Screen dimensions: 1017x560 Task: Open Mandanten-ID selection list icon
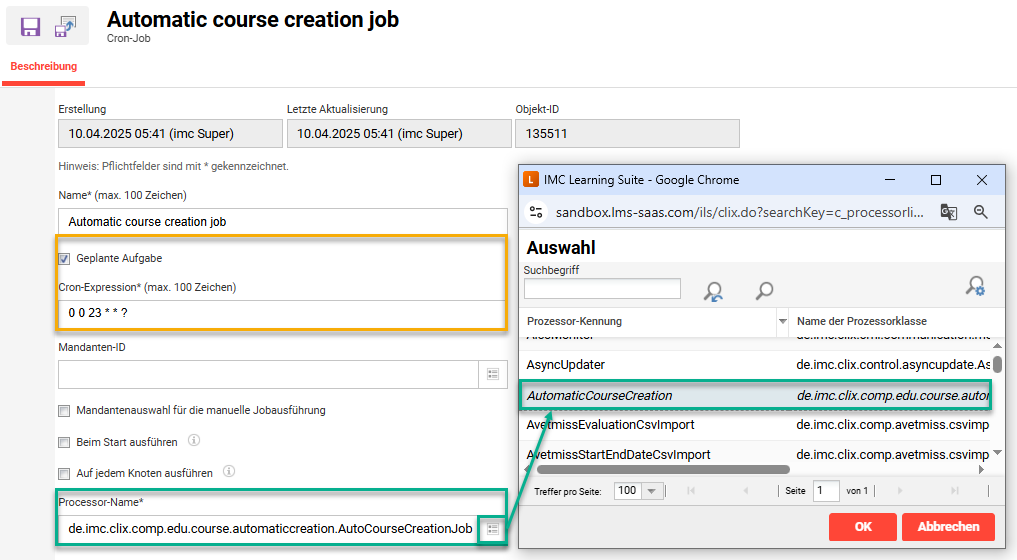coord(492,374)
